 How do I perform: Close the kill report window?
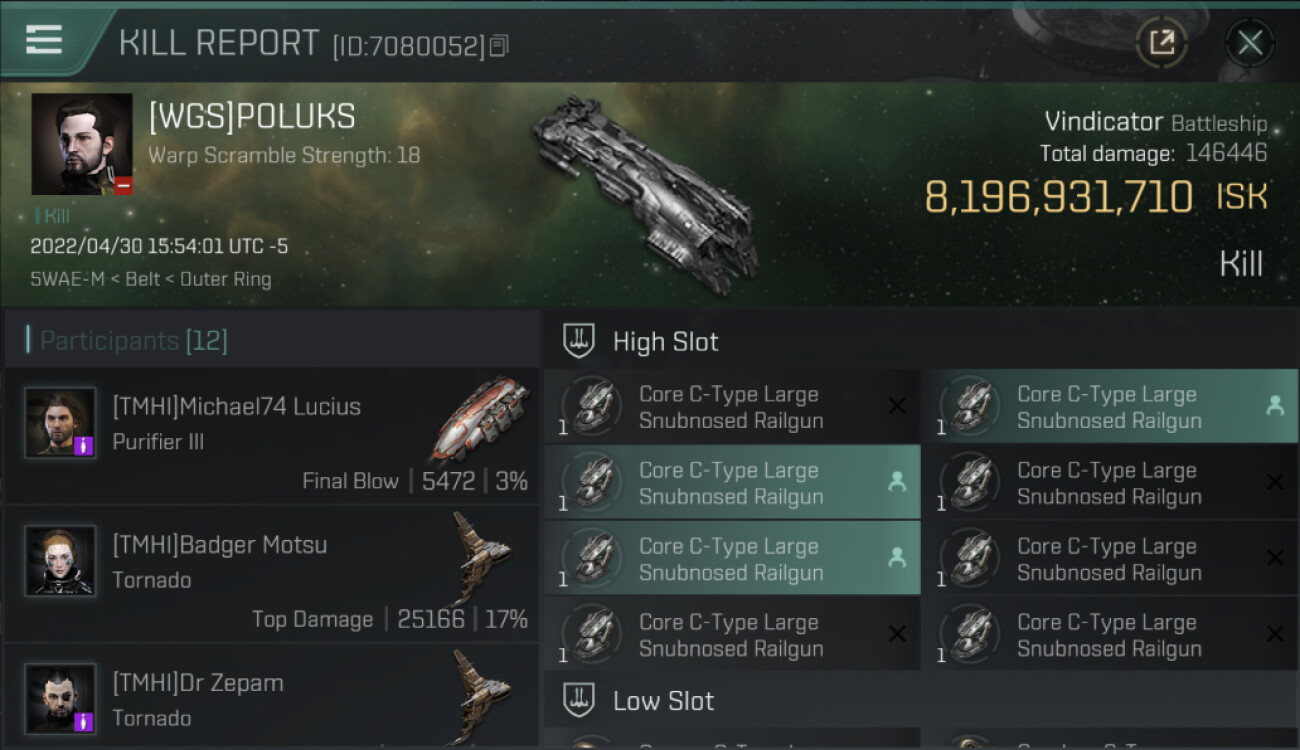coord(1250,42)
